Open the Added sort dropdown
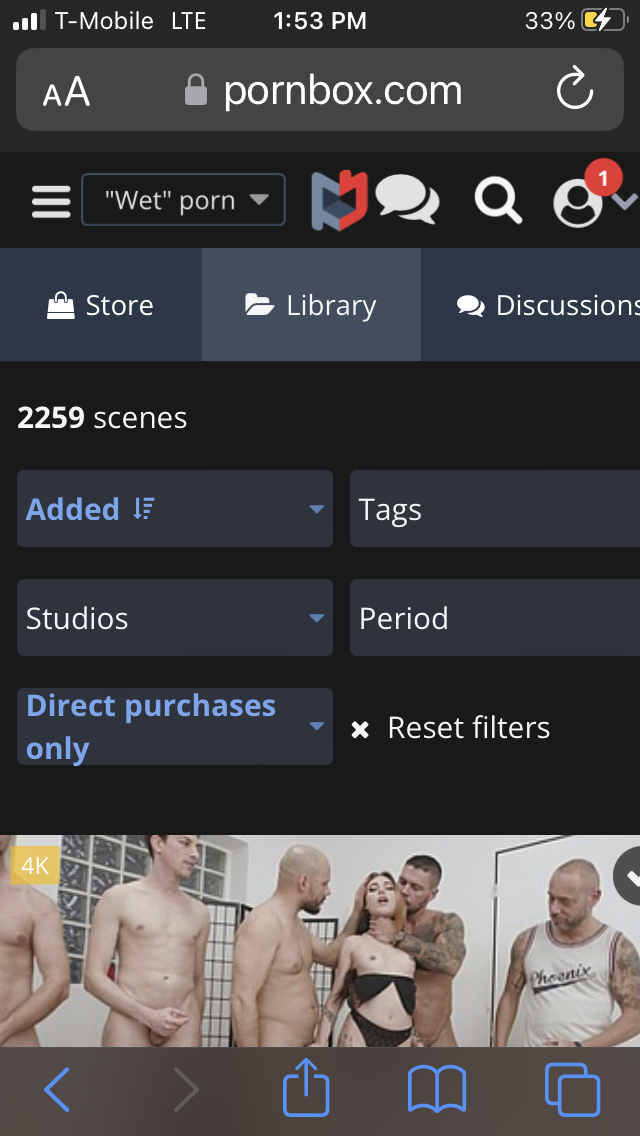Image resolution: width=640 pixels, height=1136 pixels. (175, 509)
